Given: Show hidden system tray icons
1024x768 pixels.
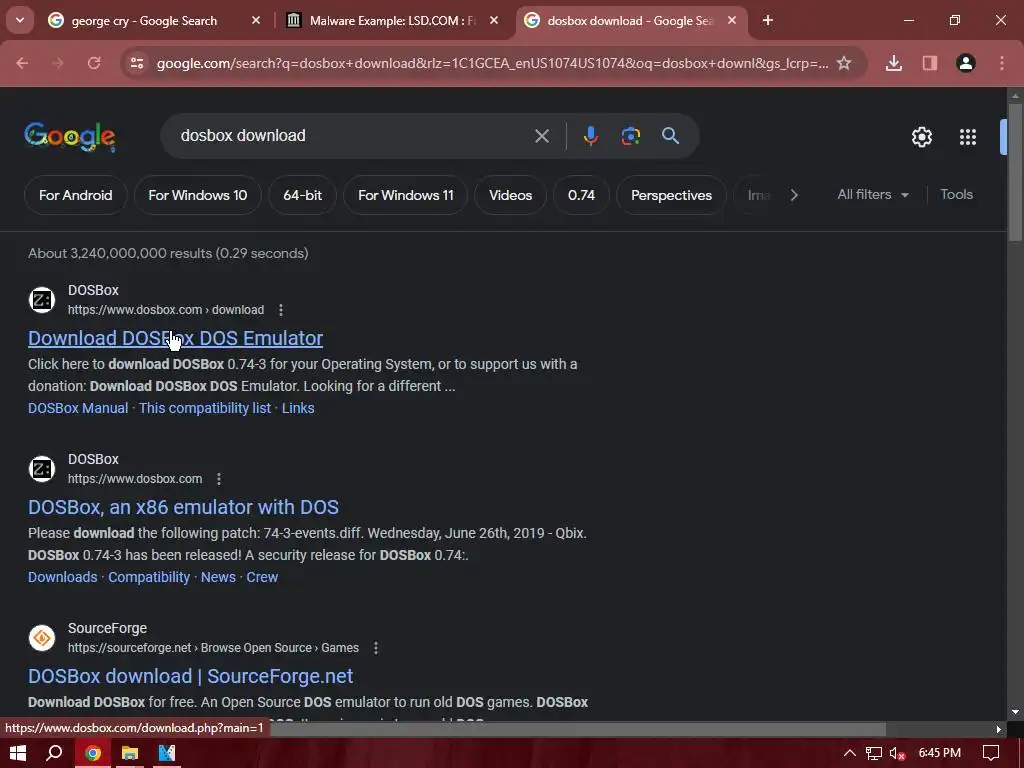Looking at the screenshot, I should coord(849,753).
